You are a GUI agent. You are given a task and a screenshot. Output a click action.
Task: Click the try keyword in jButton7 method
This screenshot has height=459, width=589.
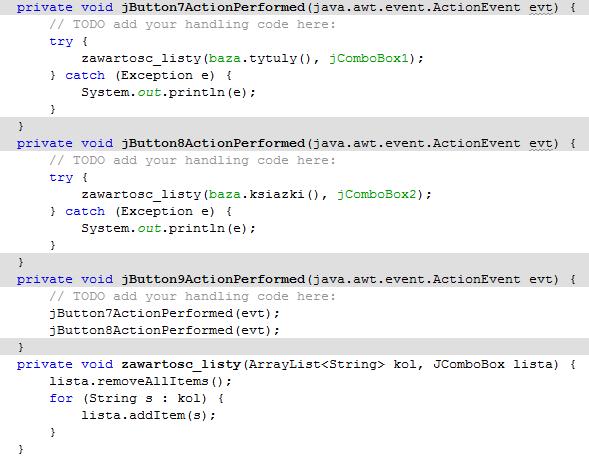click(61, 42)
